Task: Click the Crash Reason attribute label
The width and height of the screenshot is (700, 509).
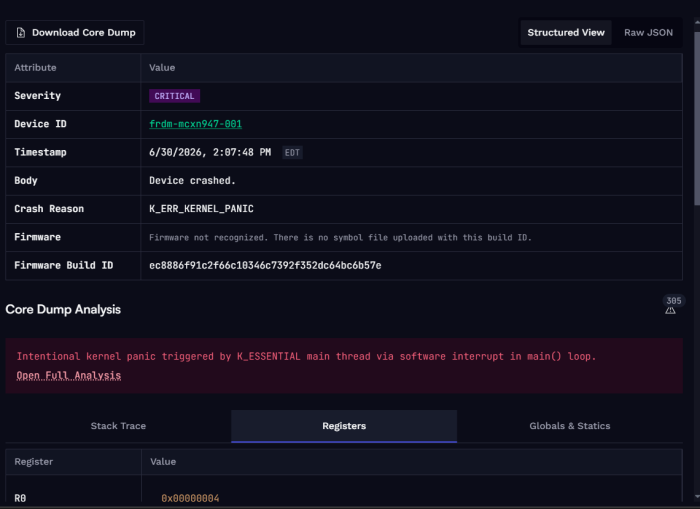Action: tap(49, 209)
